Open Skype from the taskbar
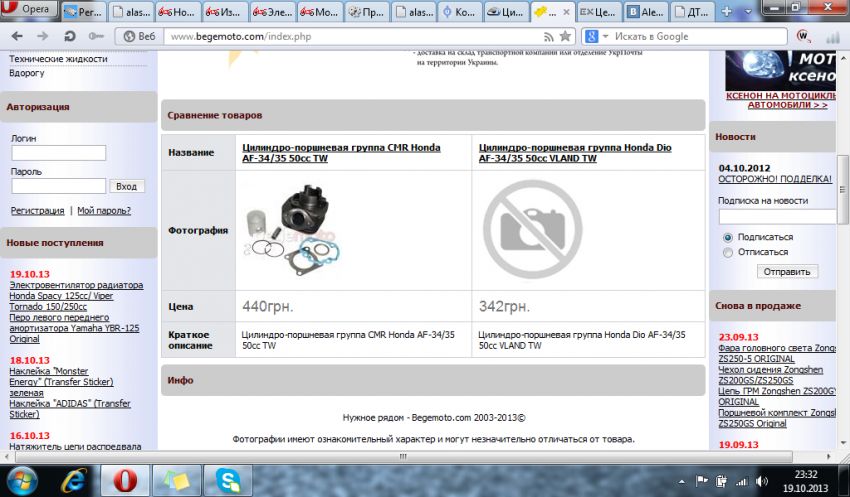Image resolution: width=850 pixels, height=497 pixels. 228,481
